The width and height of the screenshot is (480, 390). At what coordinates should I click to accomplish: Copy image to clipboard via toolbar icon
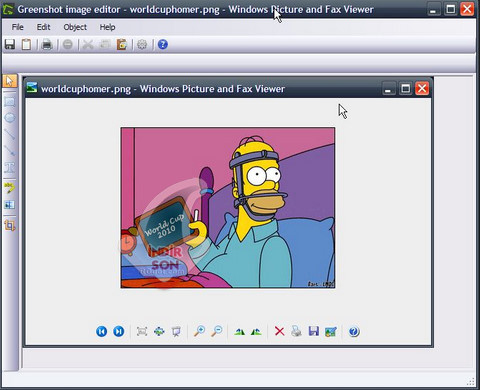(26, 44)
